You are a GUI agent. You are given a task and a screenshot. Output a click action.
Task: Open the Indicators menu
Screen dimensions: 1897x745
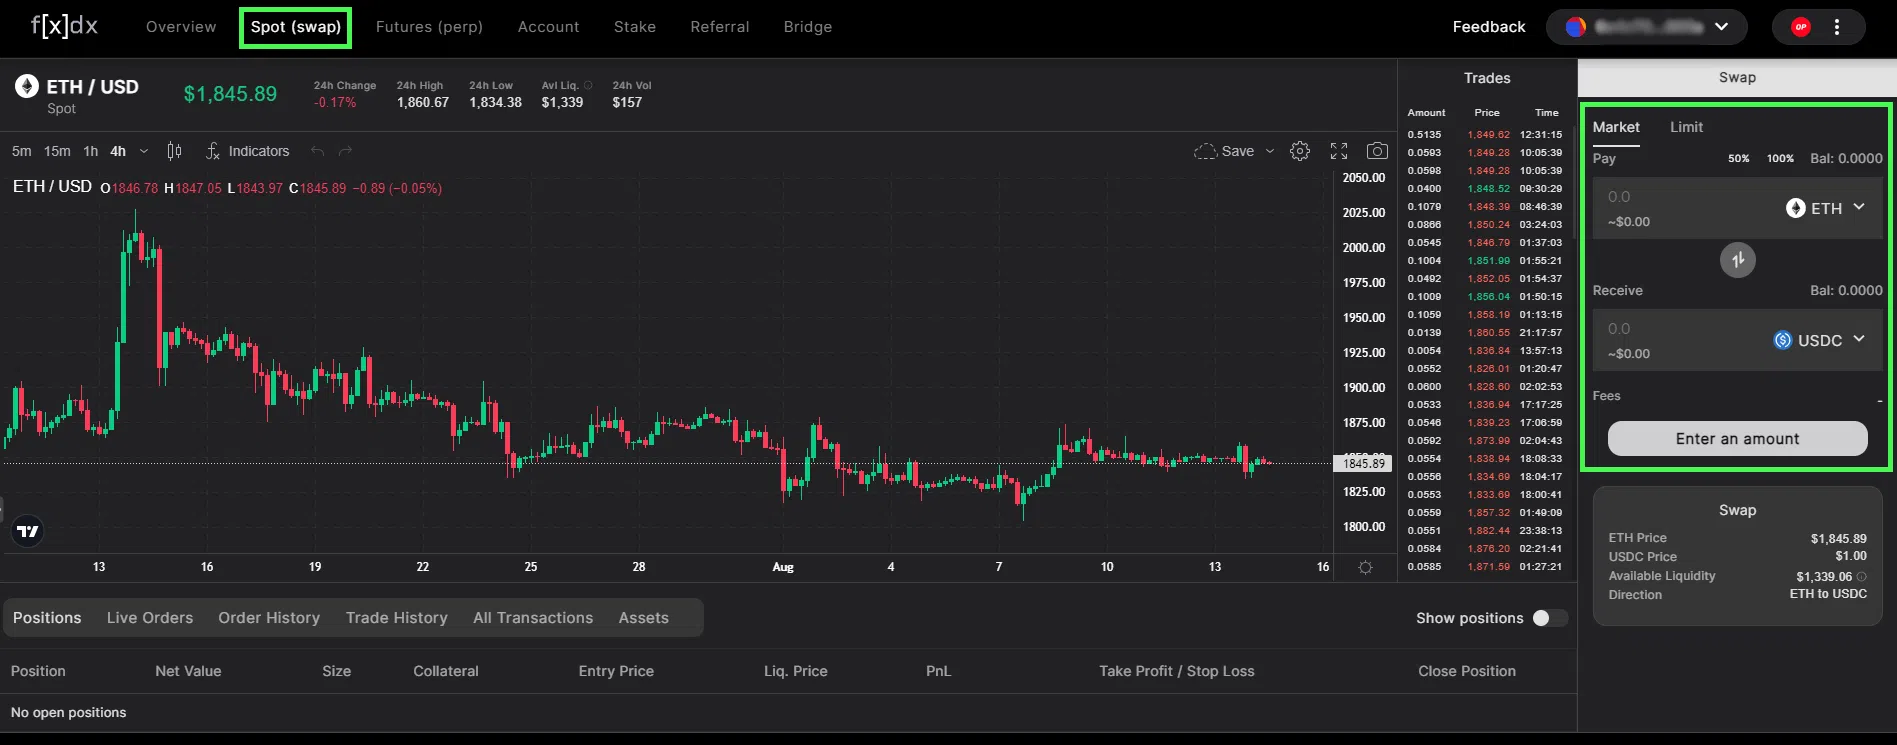pos(248,151)
